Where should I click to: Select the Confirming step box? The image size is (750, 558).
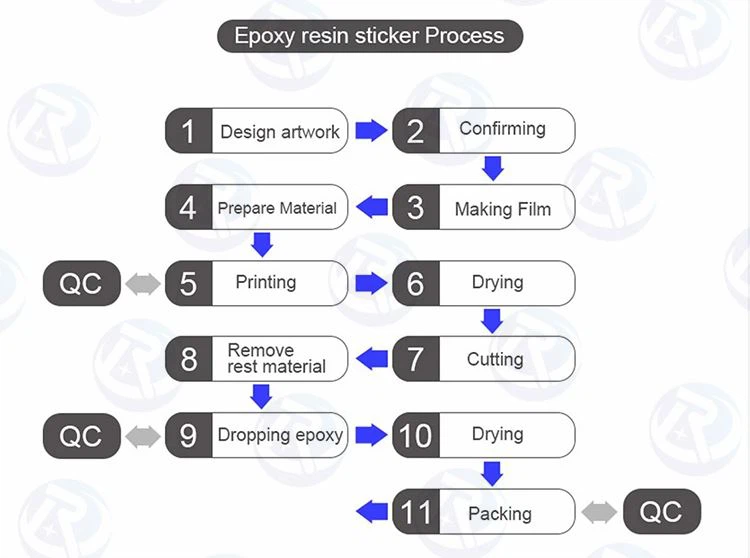484,130
